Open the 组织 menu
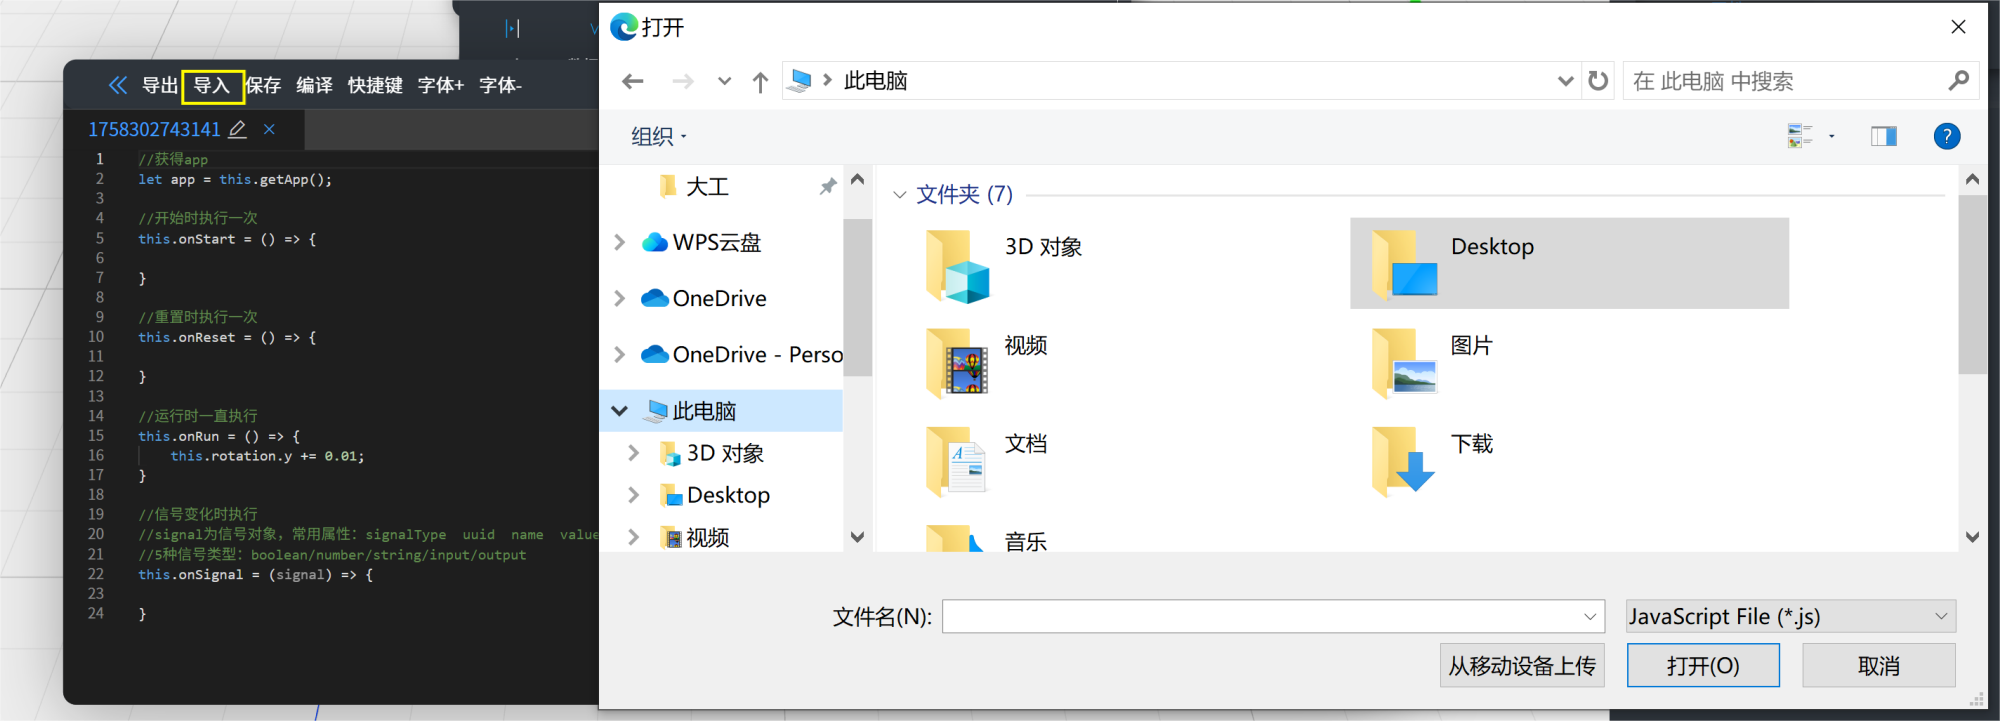 click(x=658, y=136)
